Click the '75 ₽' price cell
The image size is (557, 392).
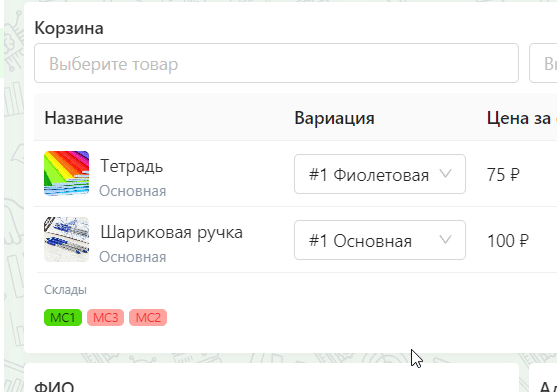tap(503, 175)
